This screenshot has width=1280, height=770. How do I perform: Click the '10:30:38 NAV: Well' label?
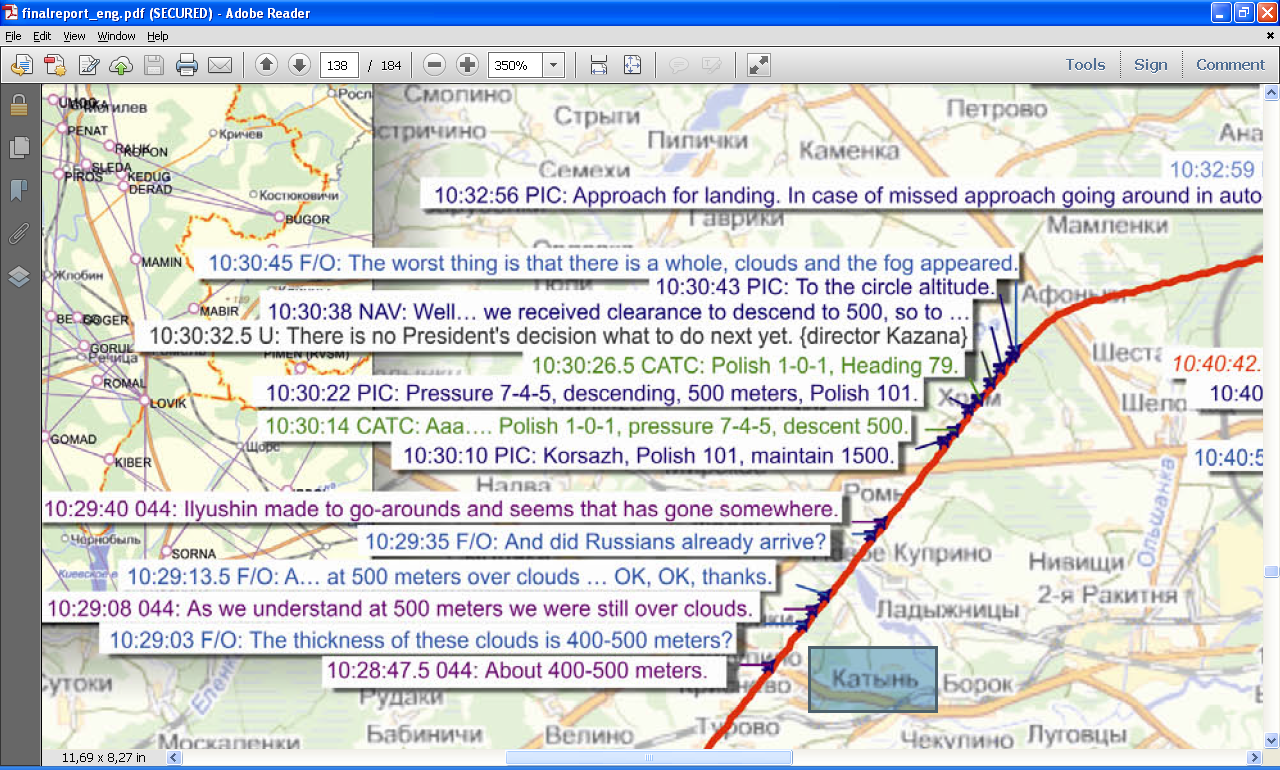[x=618, y=311]
